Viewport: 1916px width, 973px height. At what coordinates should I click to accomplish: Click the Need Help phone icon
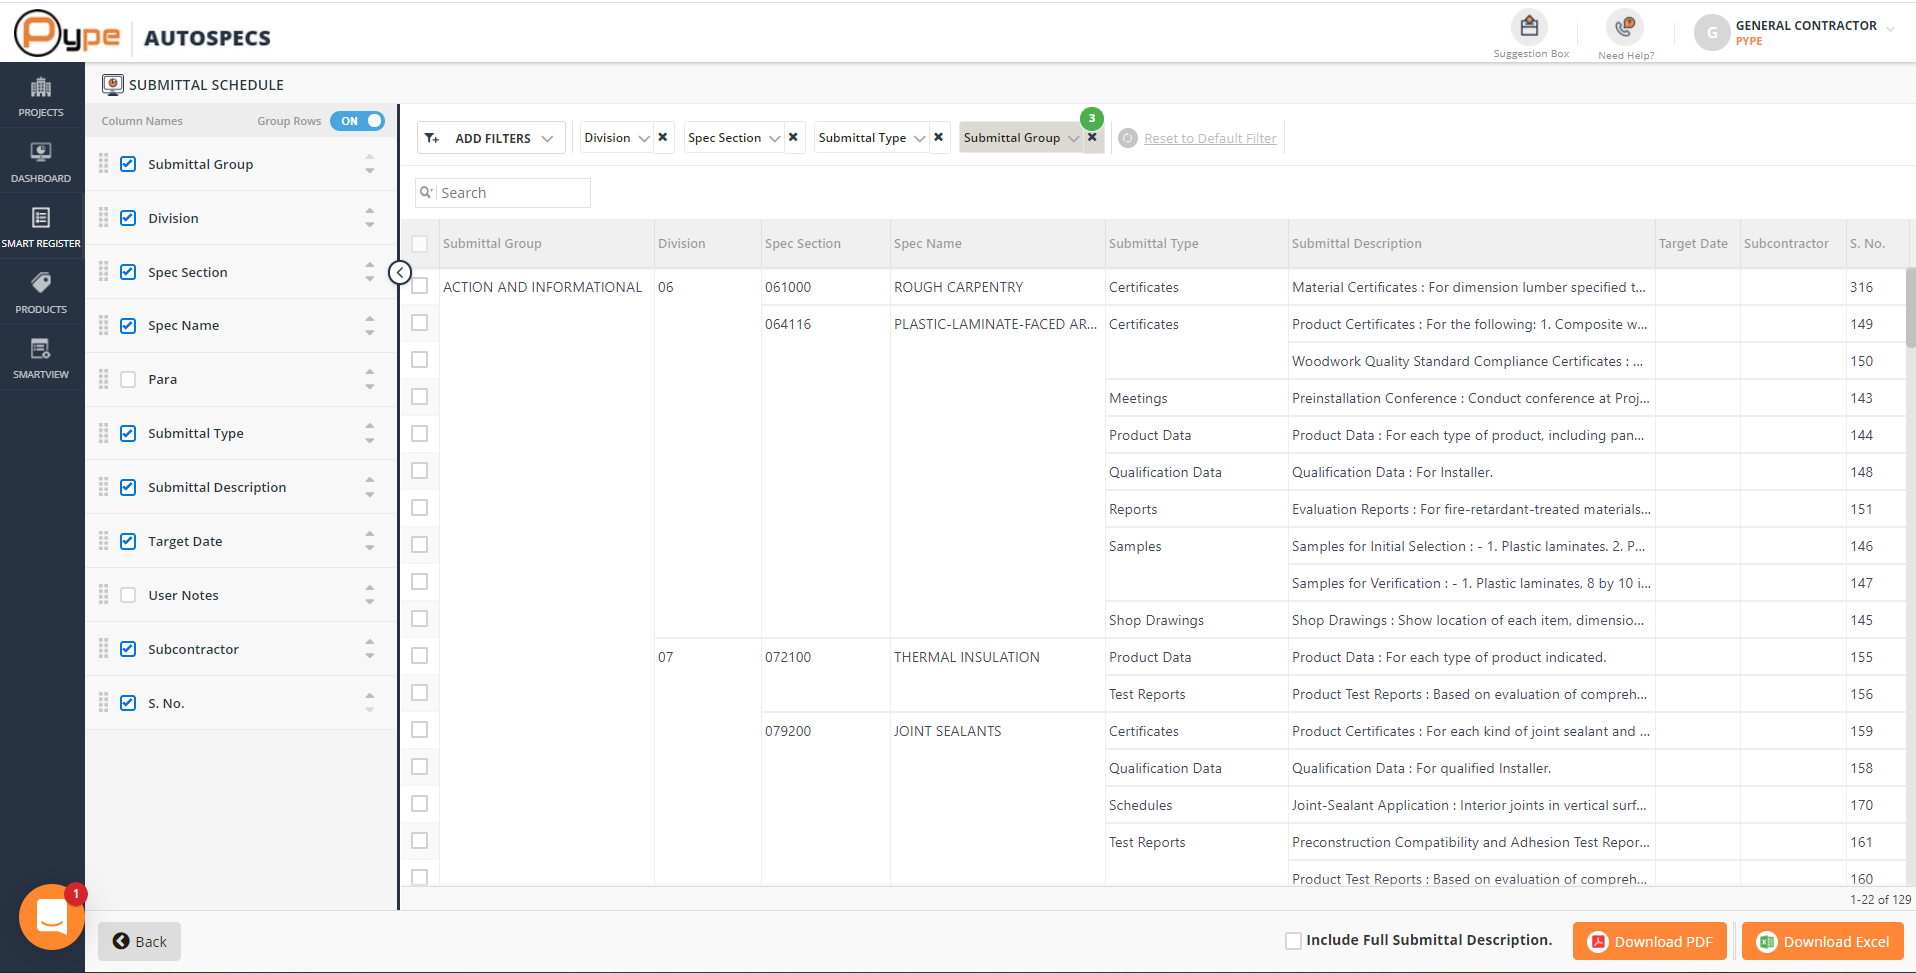[x=1625, y=26]
